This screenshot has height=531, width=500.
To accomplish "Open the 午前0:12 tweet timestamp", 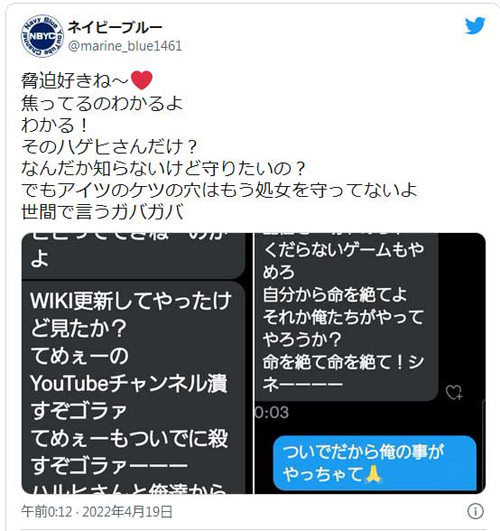I will (x=47, y=511).
